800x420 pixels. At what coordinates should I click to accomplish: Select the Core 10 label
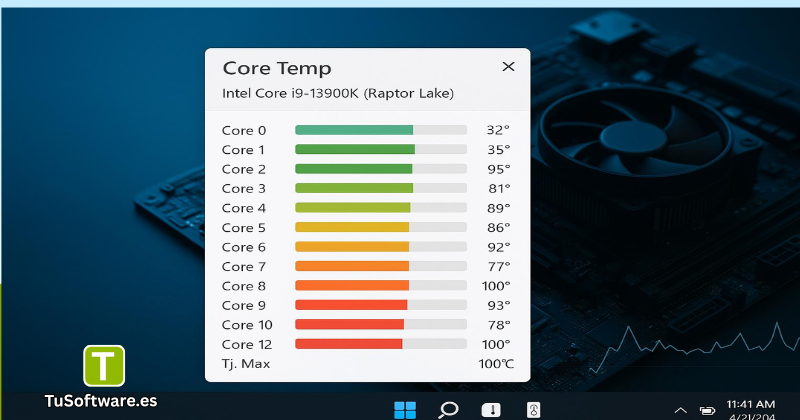247,325
